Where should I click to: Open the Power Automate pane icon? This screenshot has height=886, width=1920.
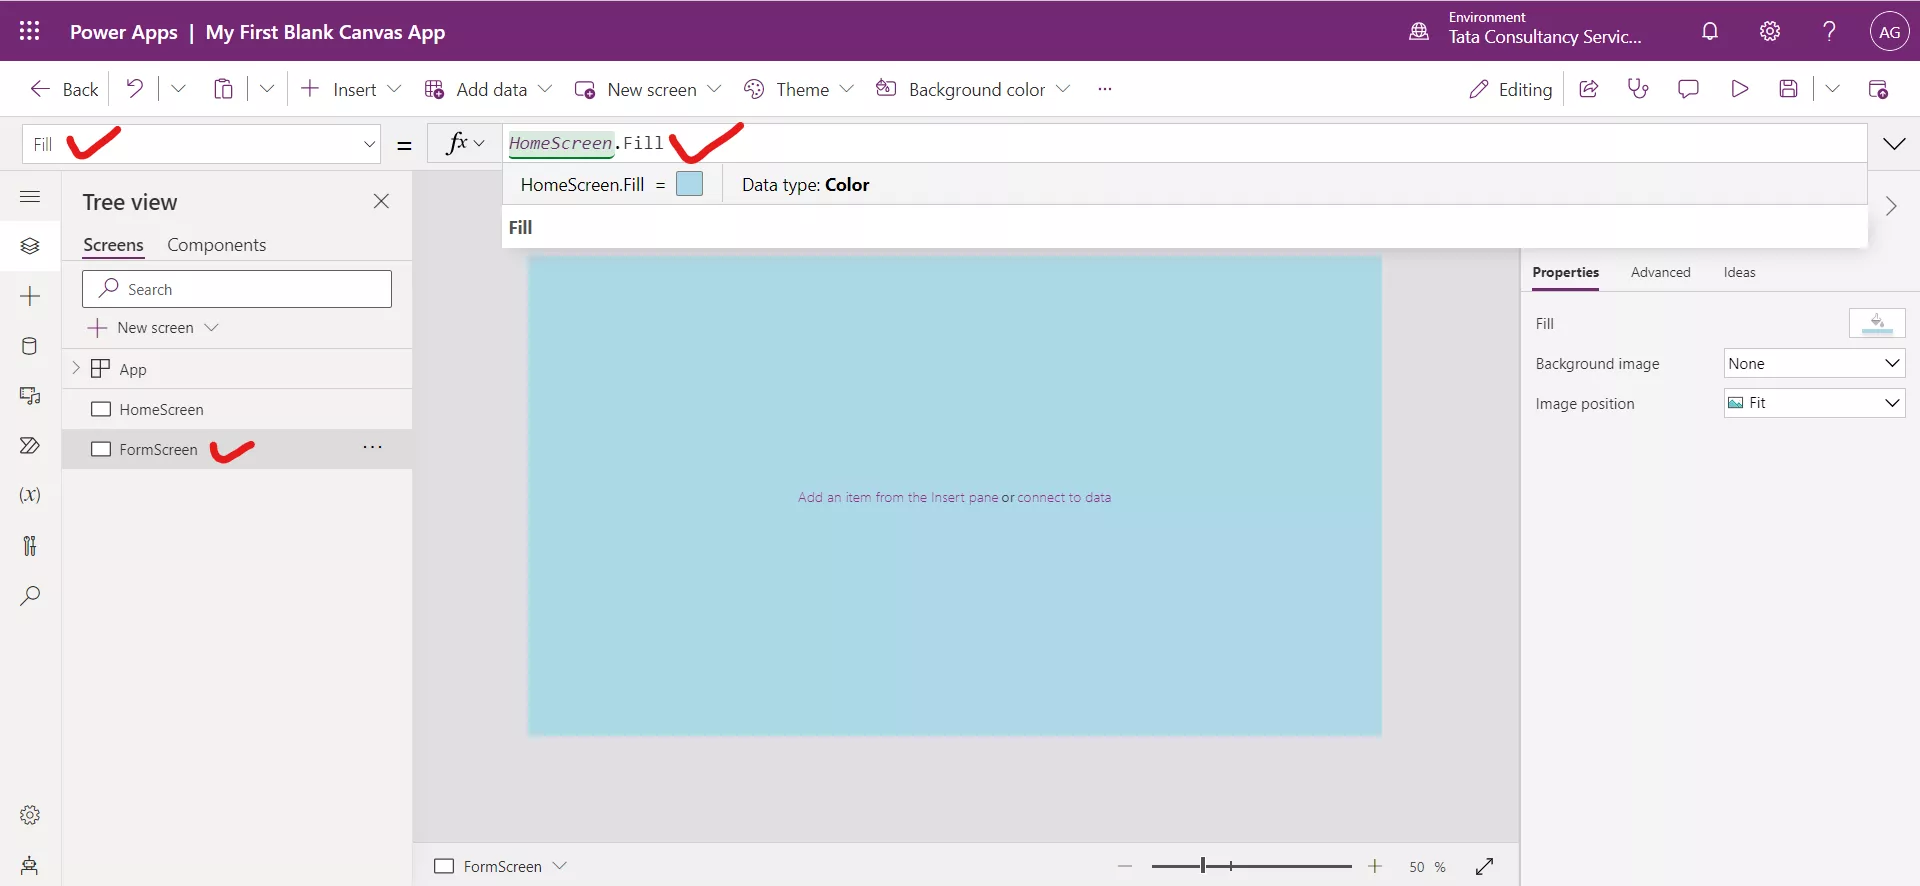click(x=30, y=446)
